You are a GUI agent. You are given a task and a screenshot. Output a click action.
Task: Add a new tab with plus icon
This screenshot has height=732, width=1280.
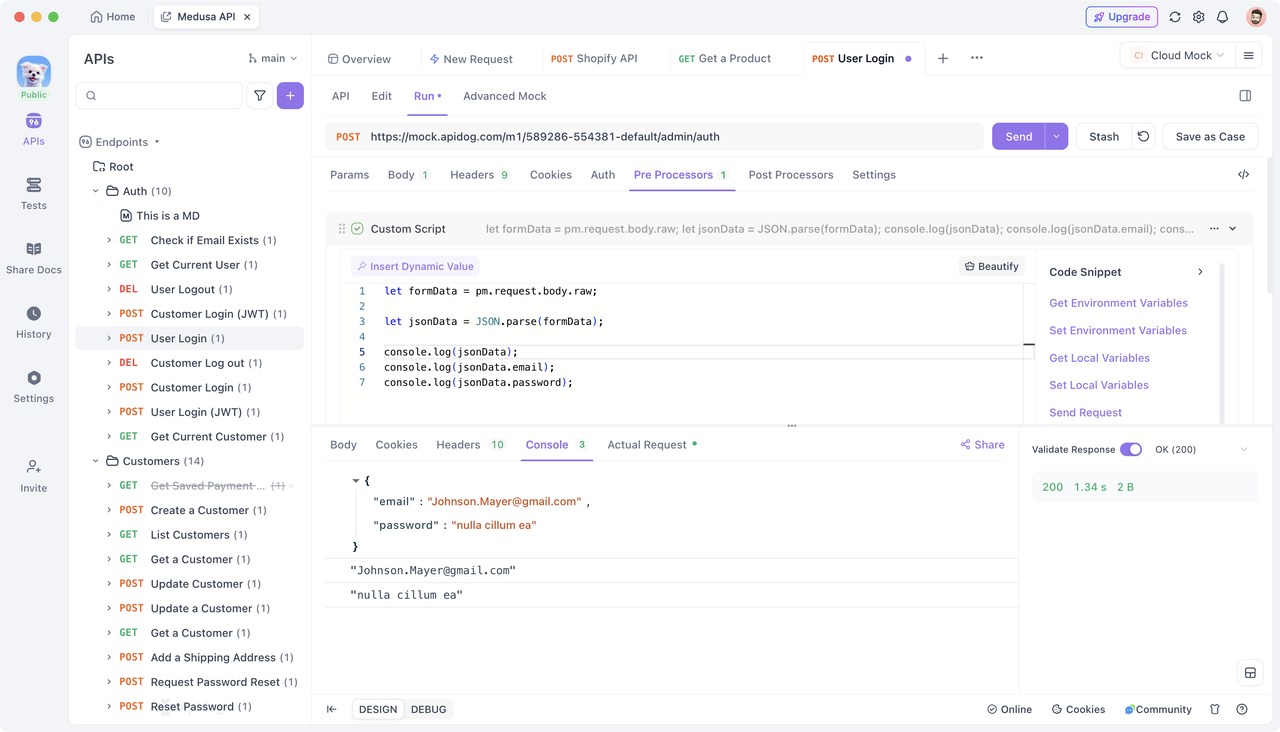942,58
